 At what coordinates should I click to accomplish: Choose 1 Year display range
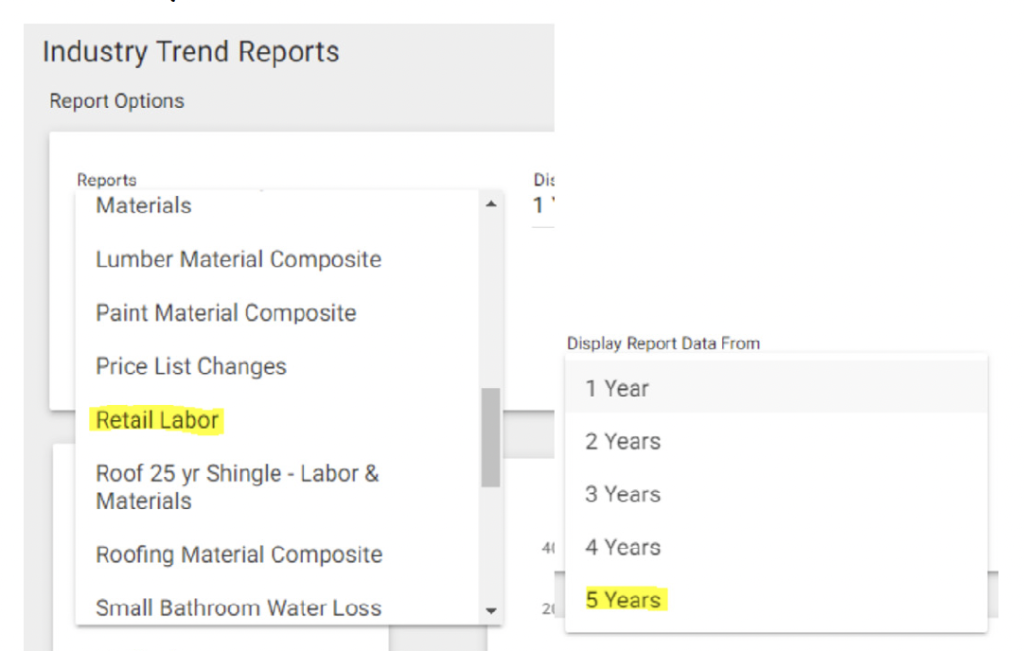coord(776,389)
